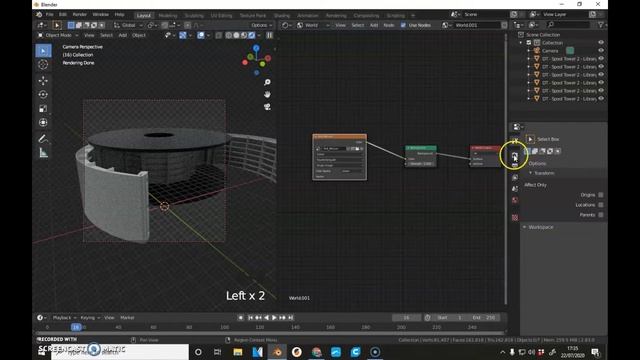Open Output properties tab in Properties editor
Screen dimensions: 640x360
coord(515,165)
